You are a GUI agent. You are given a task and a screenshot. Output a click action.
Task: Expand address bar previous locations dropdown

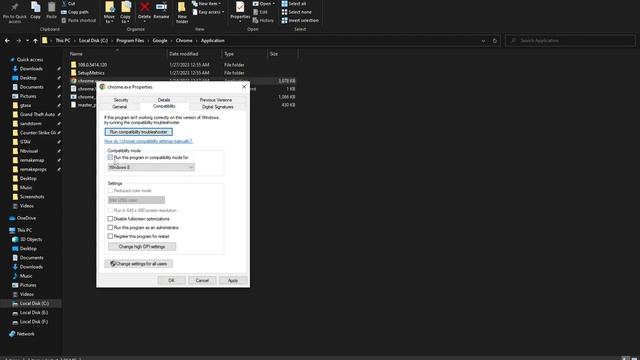[483, 41]
